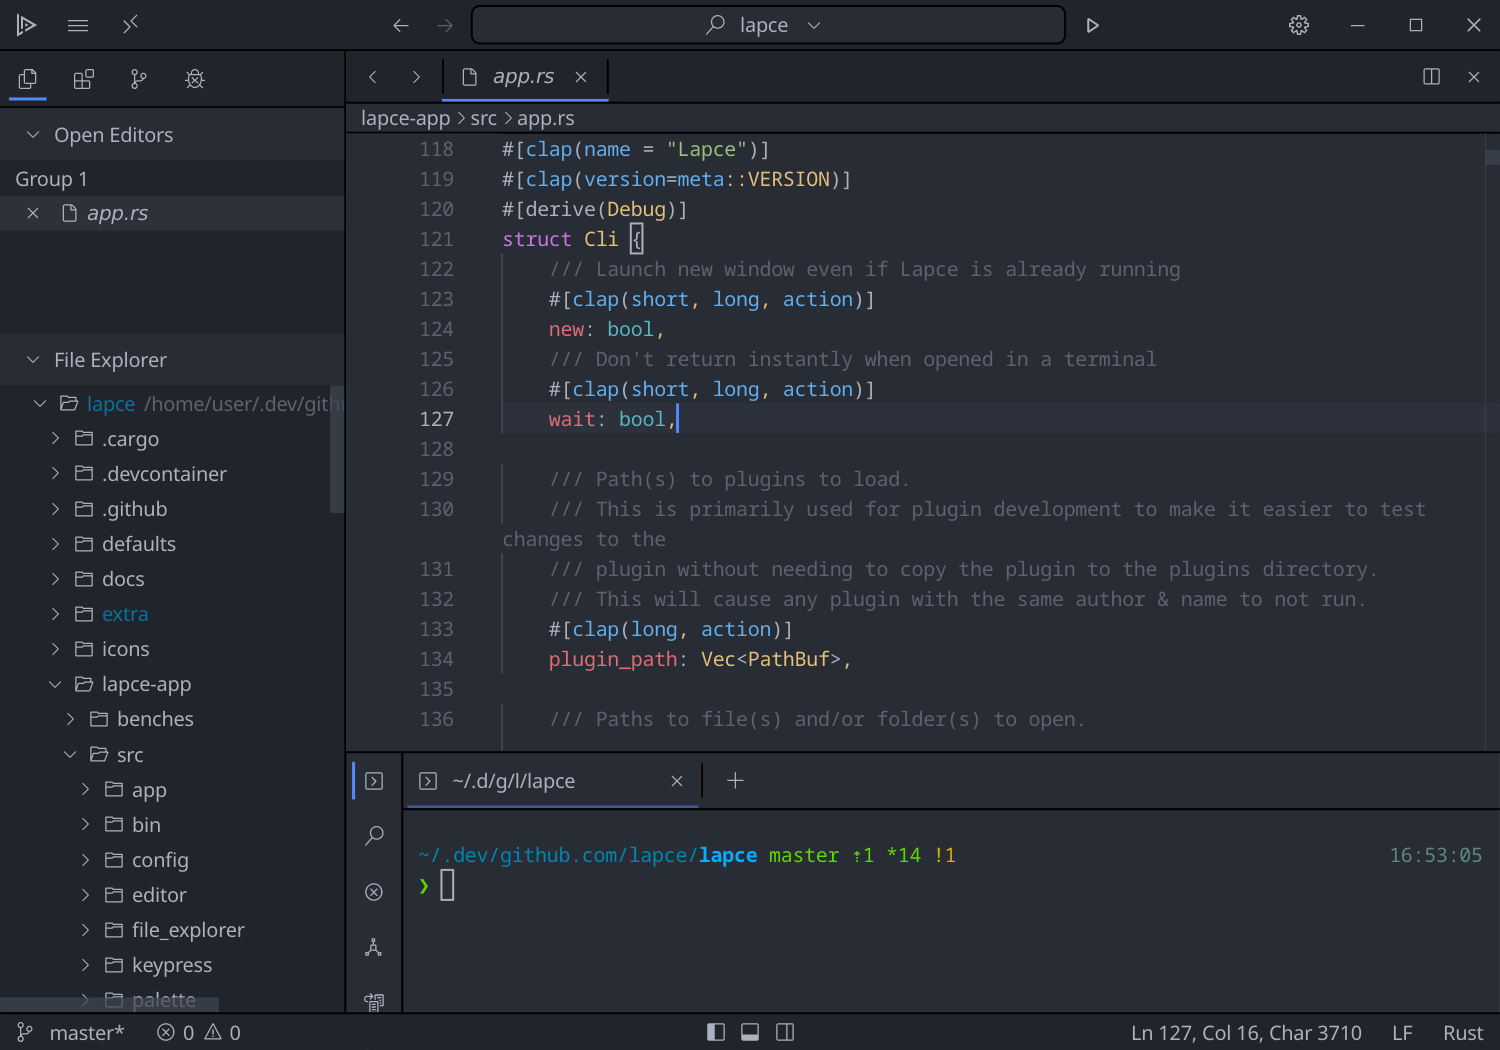Open the Debug panel icon
Viewport: 1500px width, 1050px height.
195,79
